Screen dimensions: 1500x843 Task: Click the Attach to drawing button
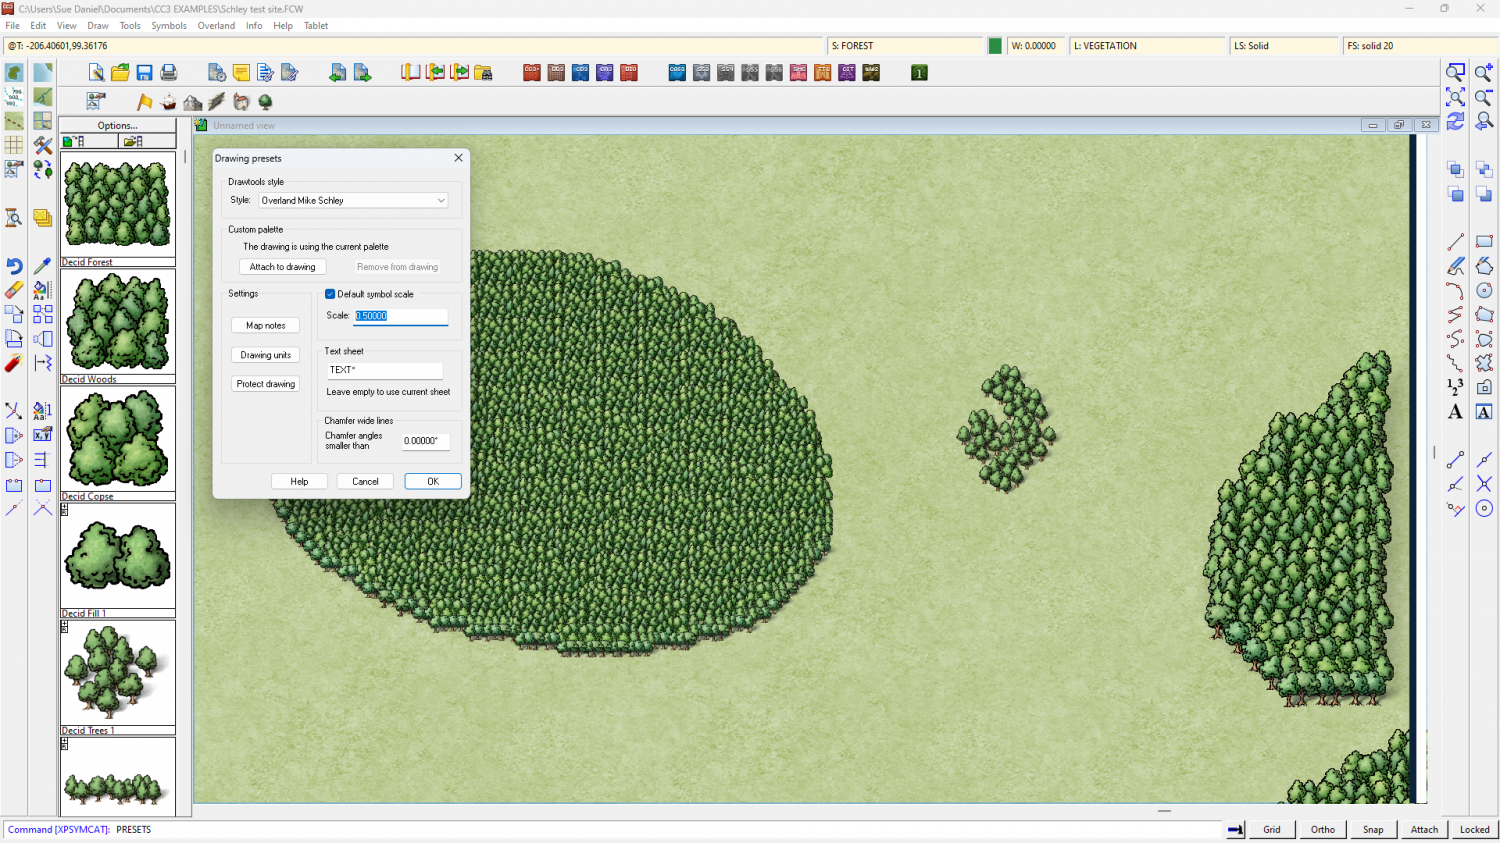coord(282,267)
